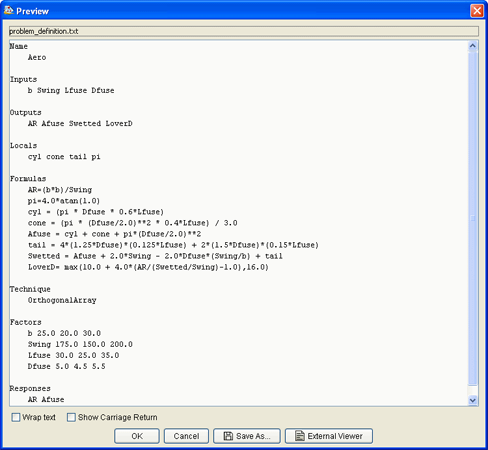Image resolution: width=488 pixels, height=450 pixels.
Task: Click the OrthogonalArray technique line
Action: [x=62, y=300]
